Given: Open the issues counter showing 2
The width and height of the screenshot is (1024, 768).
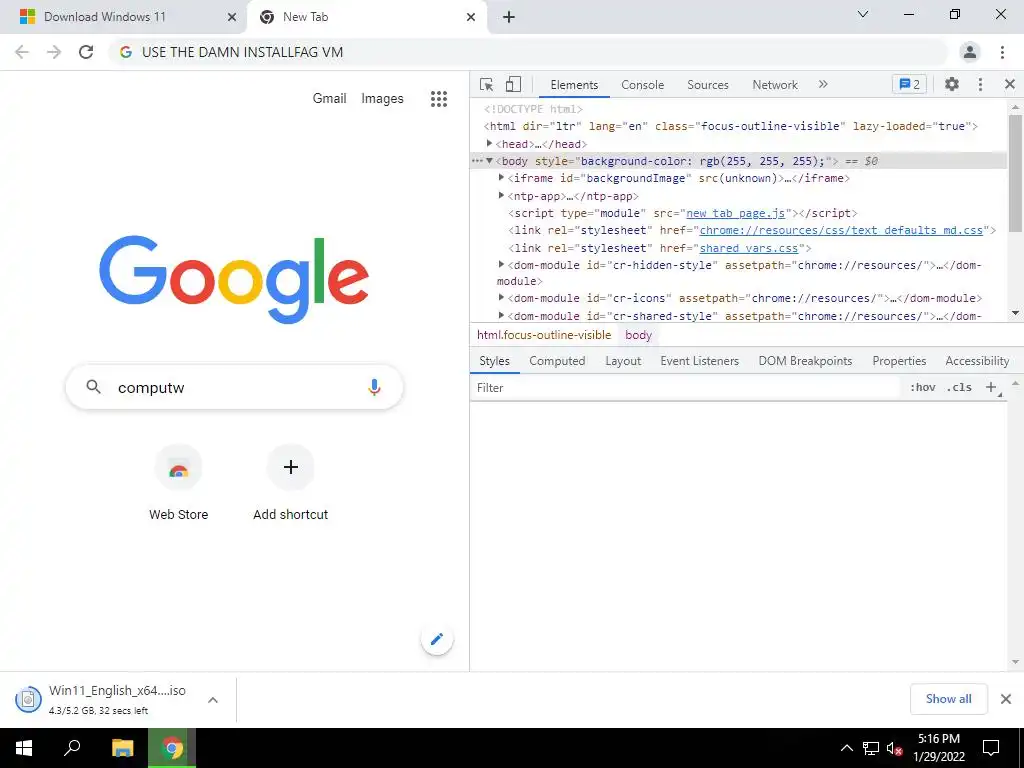Looking at the screenshot, I should tap(909, 84).
